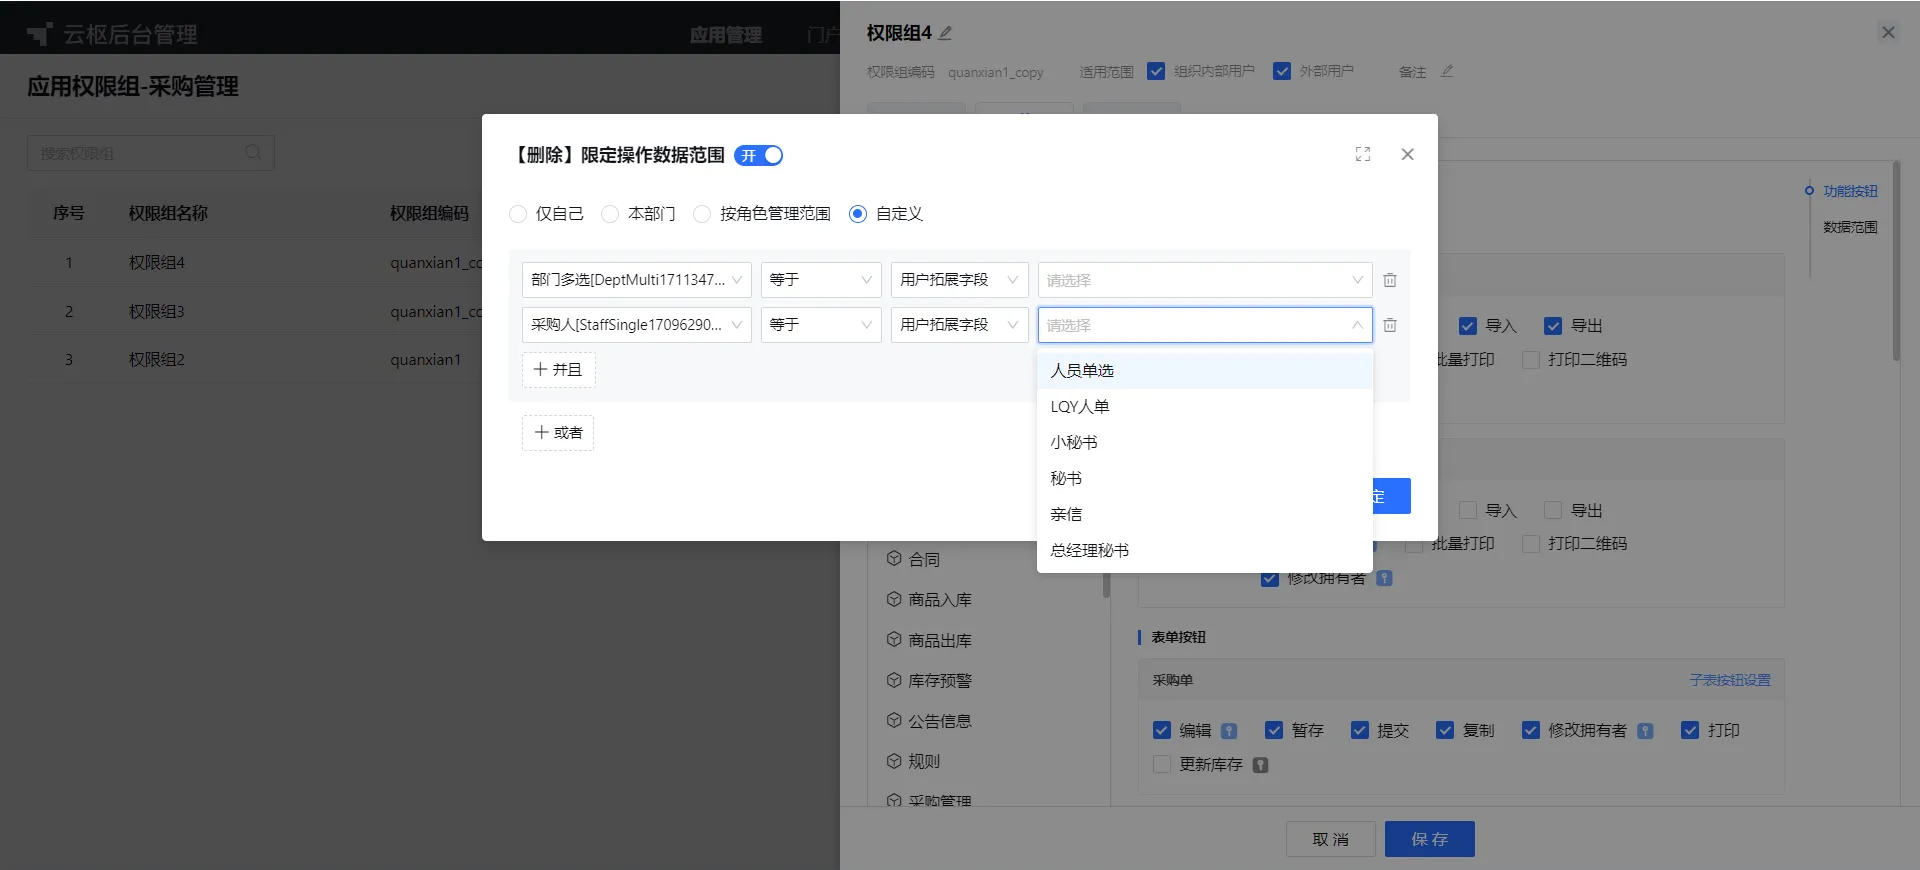Click the help icon beside 更新库存
Image resolution: width=1920 pixels, height=870 pixels.
(1260, 765)
